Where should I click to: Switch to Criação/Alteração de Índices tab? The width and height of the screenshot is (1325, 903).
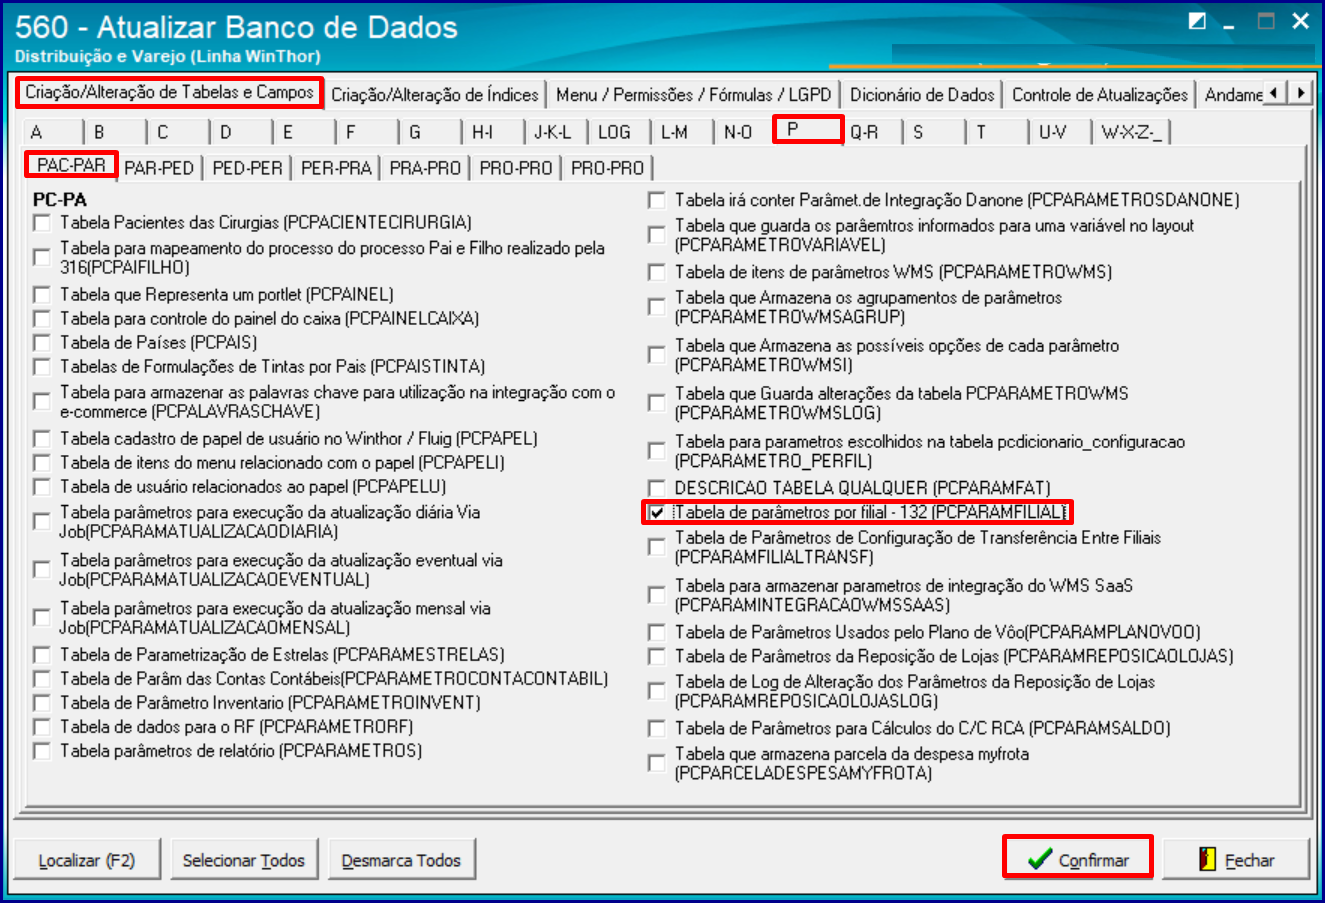435,95
